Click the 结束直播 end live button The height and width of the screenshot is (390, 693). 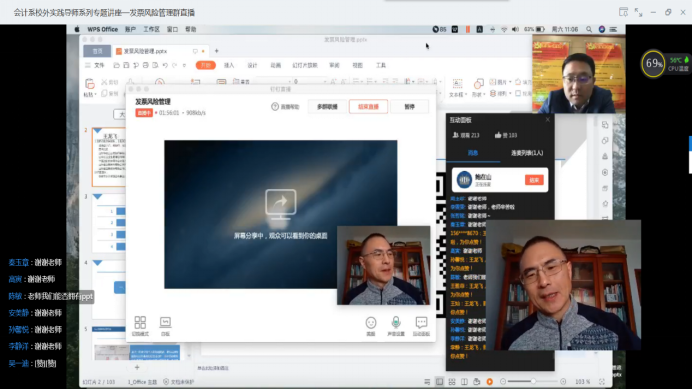(368, 107)
